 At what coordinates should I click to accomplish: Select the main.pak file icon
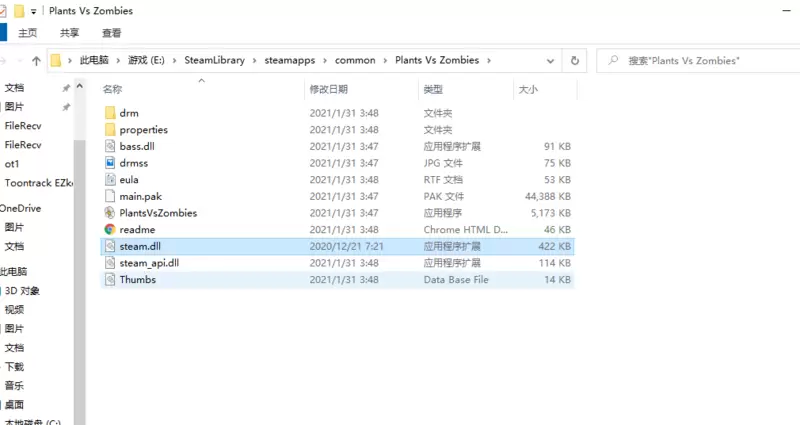pos(110,196)
